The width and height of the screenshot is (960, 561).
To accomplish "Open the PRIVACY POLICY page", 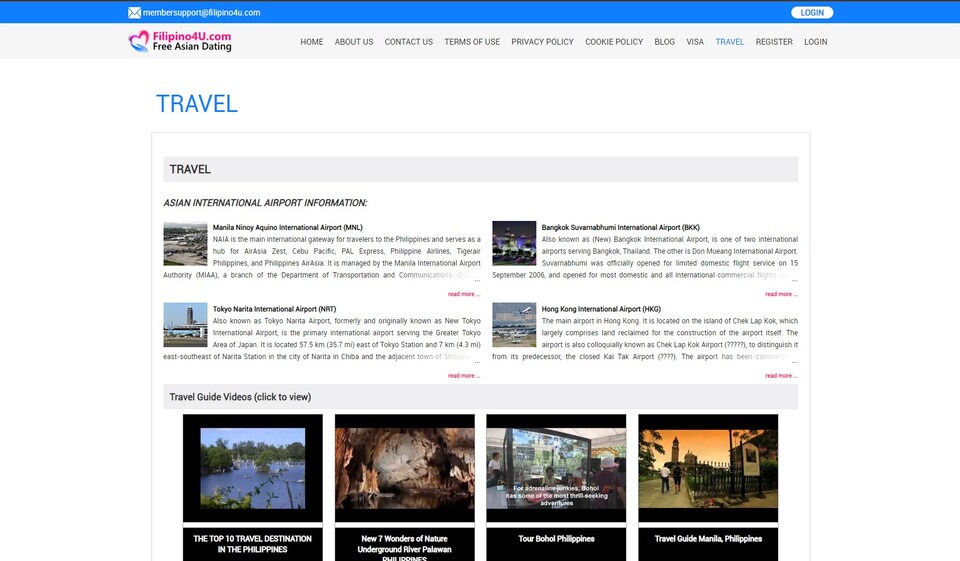I will [x=542, y=42].
